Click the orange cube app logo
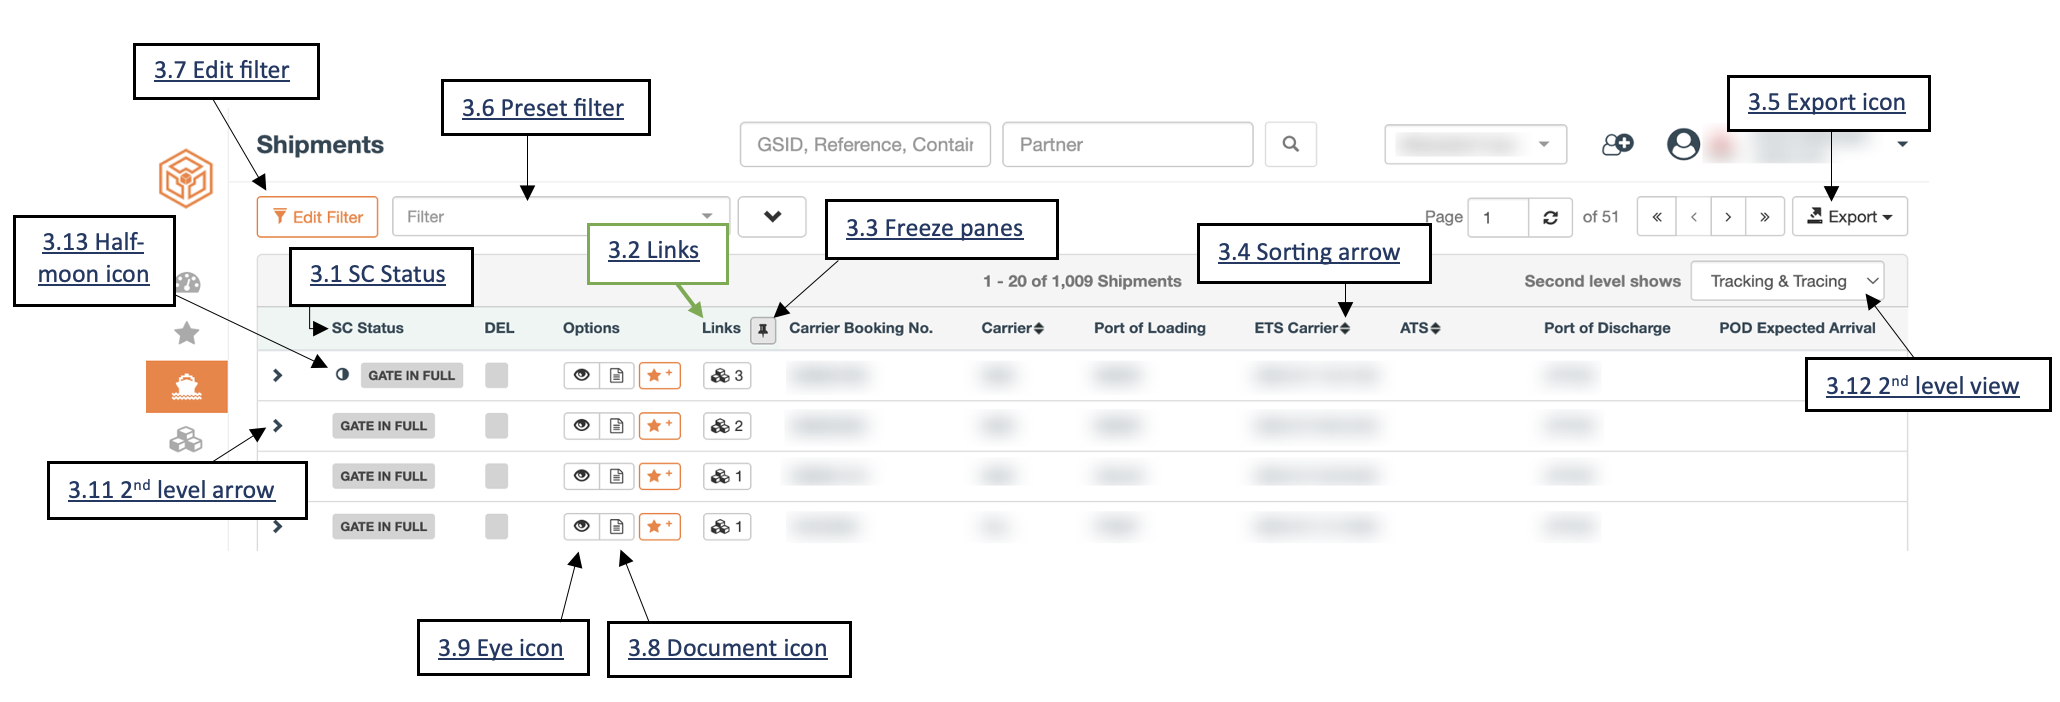2060x702 pixels. (186, 178)
